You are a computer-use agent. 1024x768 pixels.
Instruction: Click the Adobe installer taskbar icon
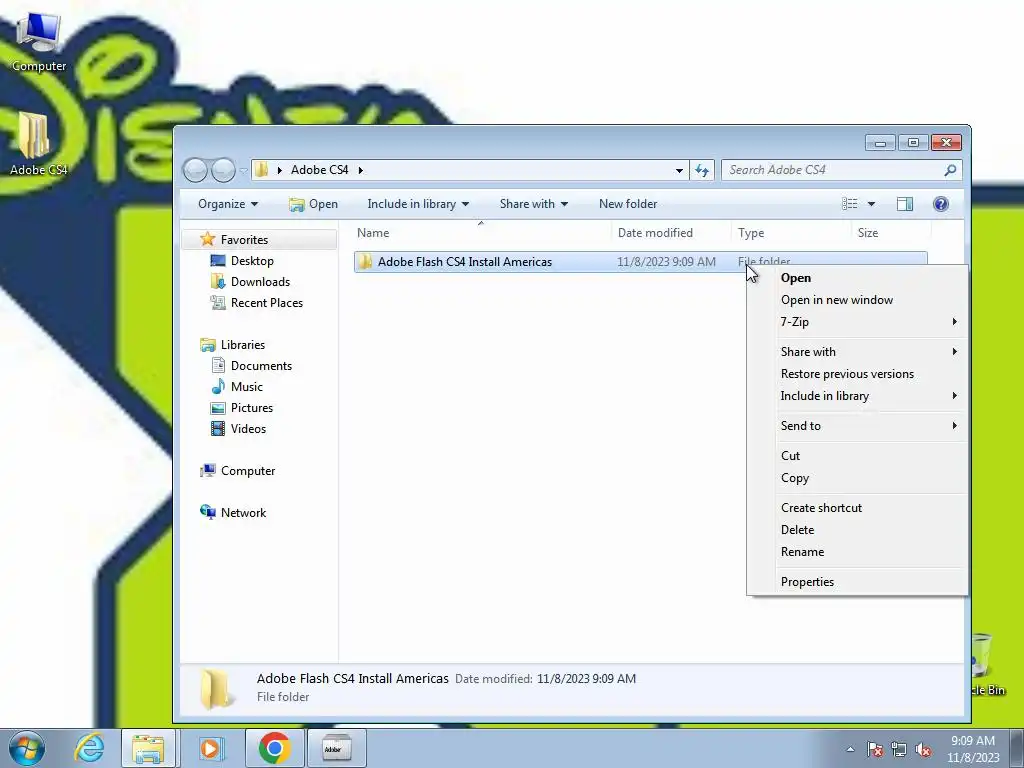(336, 748)
